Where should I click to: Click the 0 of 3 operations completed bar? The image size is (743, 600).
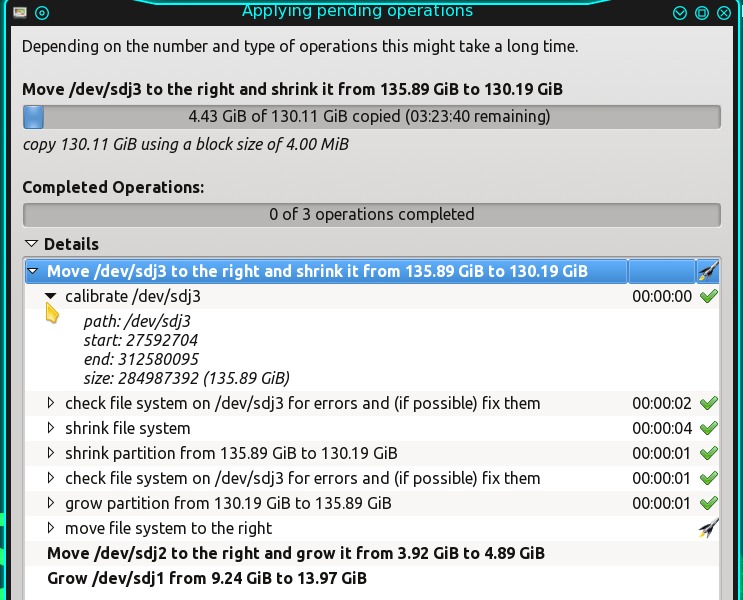point(372,215)
